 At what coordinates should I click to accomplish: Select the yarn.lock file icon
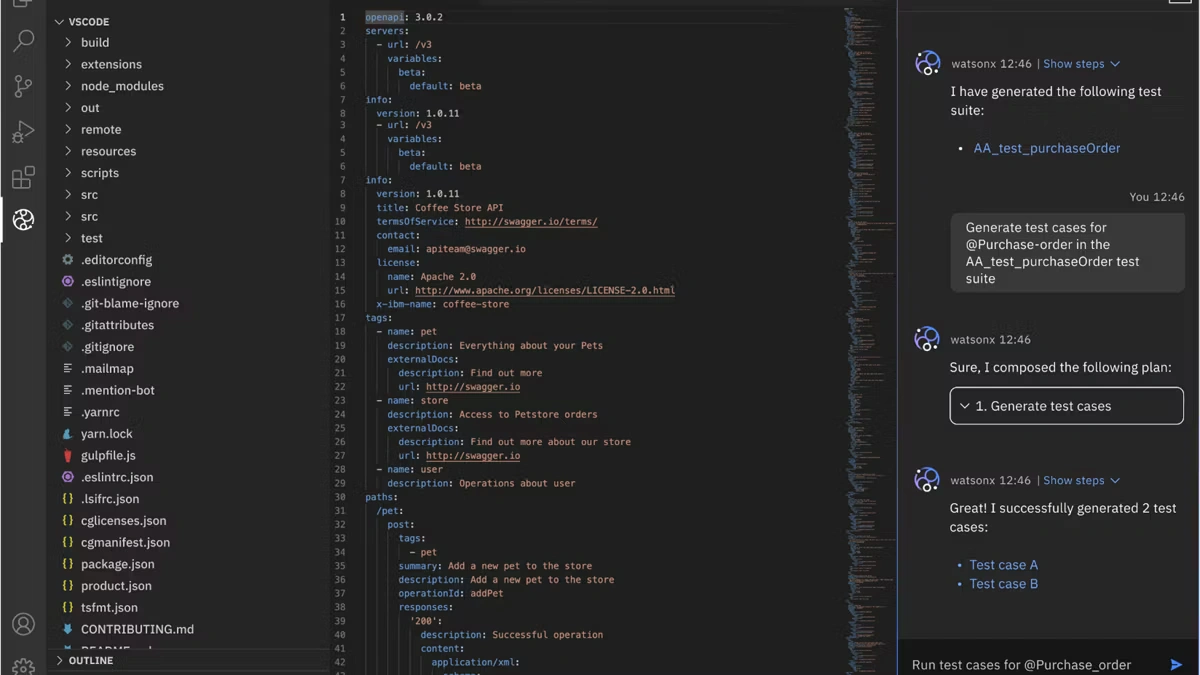(x=67, y=433)
